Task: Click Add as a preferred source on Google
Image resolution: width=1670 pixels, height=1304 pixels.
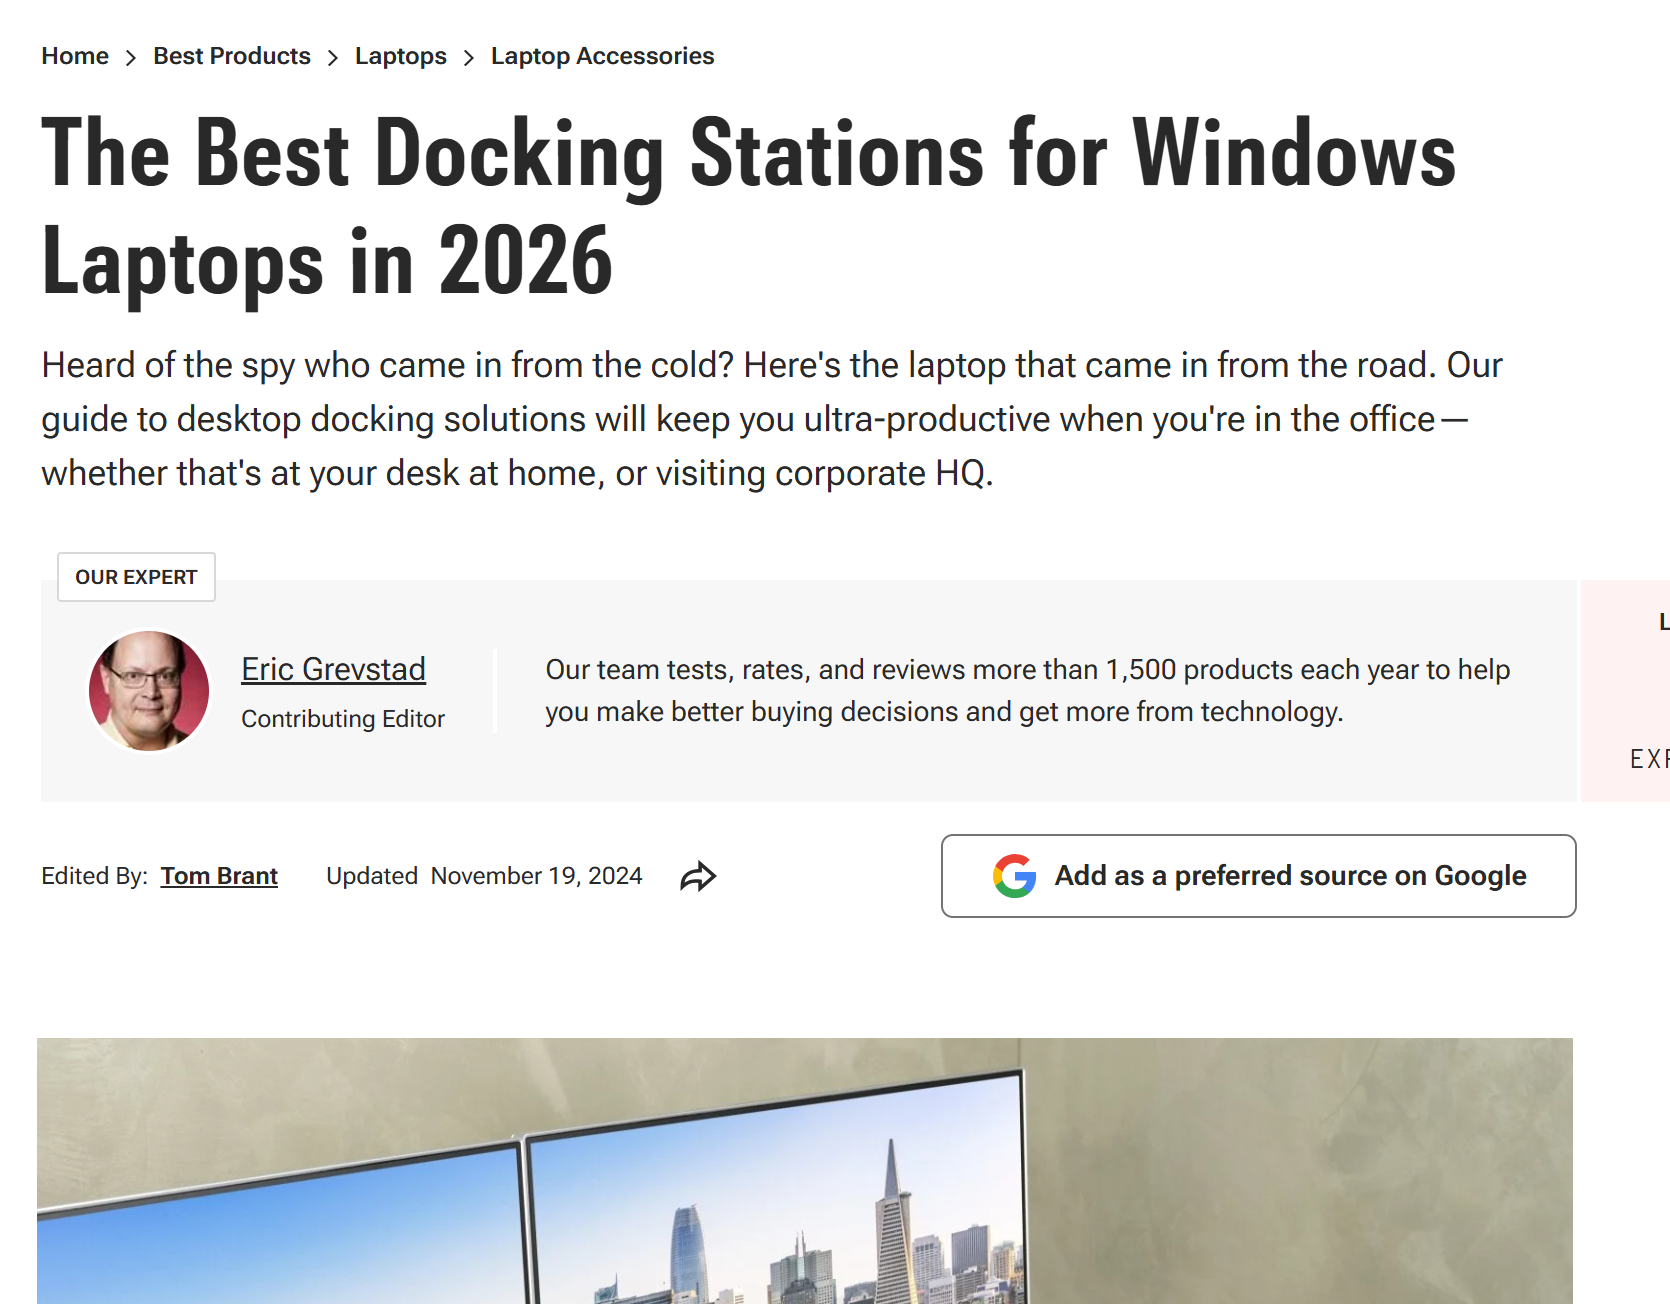Action: (x=1258, y=876)
